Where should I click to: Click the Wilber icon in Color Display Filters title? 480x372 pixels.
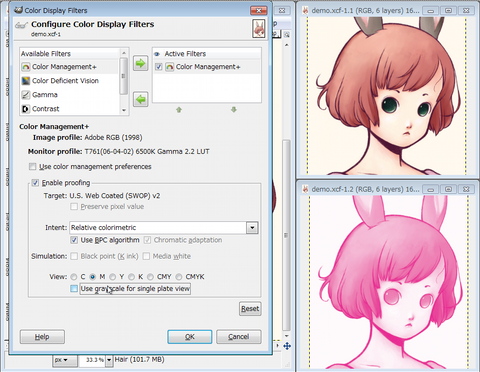pyautogui.click(x=18, y=10)
